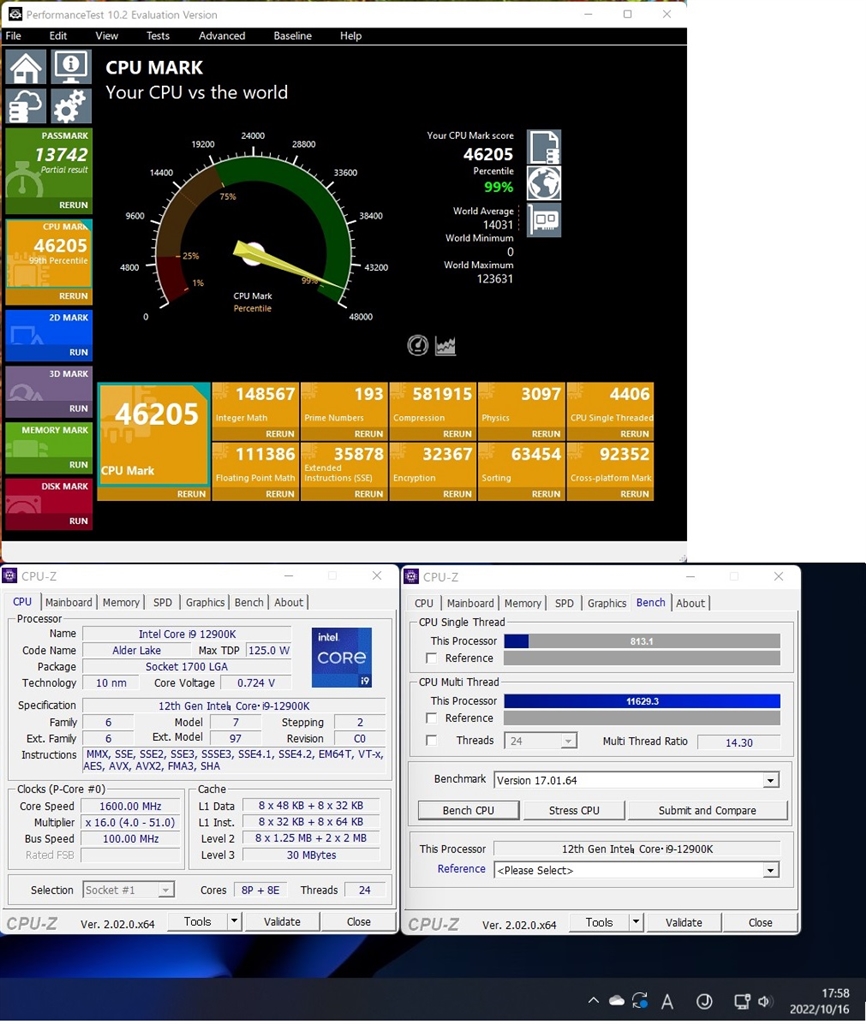Run the DISK MARK test
This screenshot has width=866, height=1024.
78,521
